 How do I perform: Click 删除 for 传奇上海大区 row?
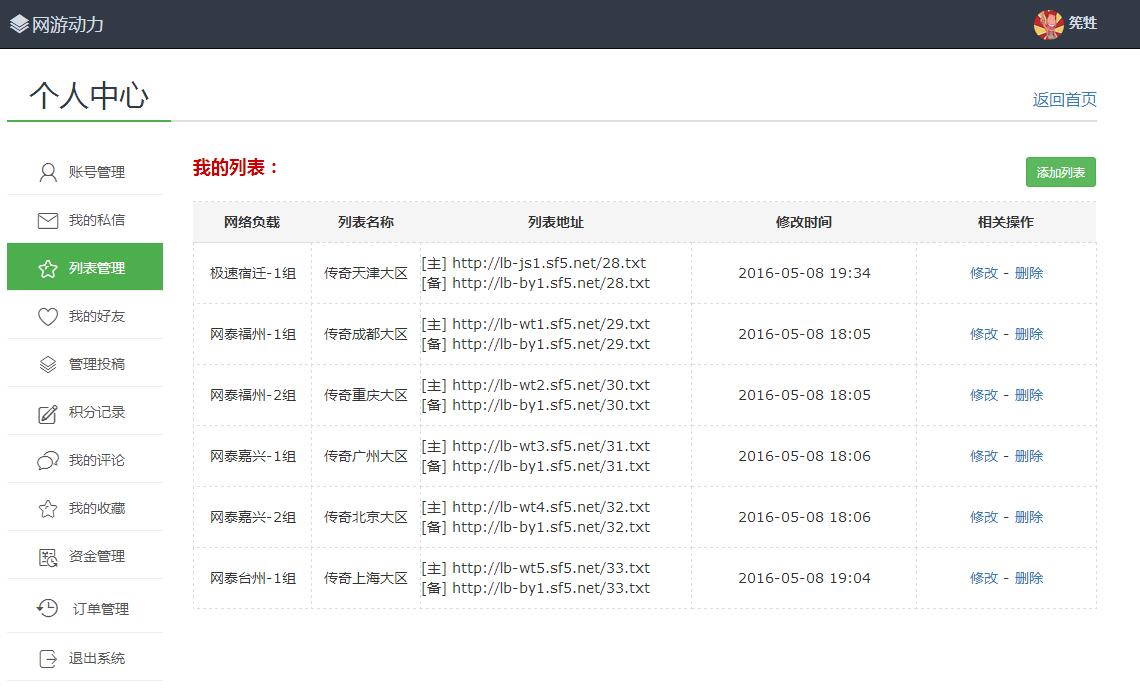[x=1029, y=579]
